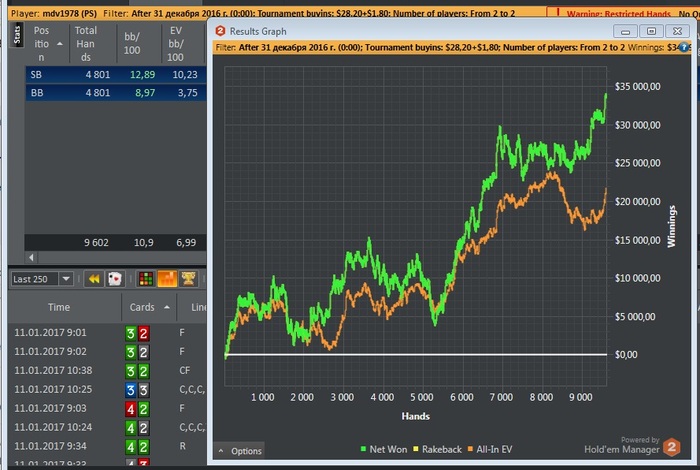Image resolution: width=700 pixels, height=470 pixels.
Task: Click the 4-2 card icons in the 10:24 row
Action: [137, 428]
